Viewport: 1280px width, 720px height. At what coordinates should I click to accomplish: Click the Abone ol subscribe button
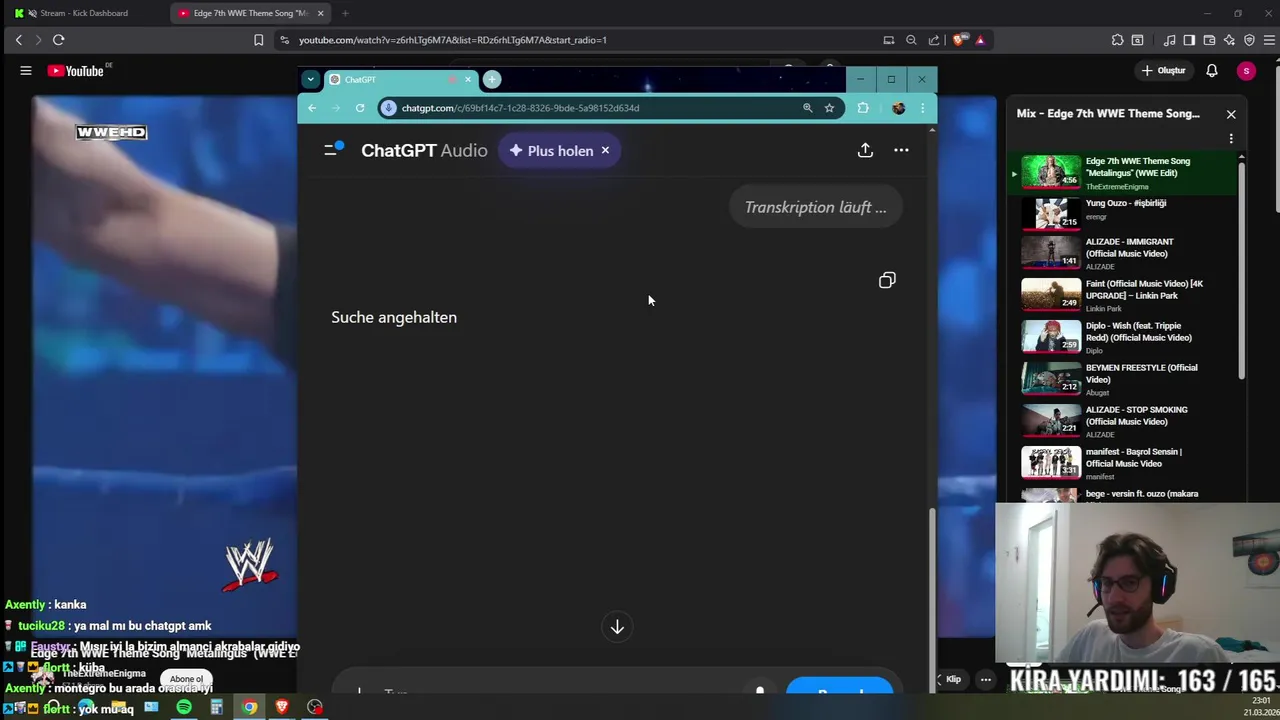coord(186,679)
